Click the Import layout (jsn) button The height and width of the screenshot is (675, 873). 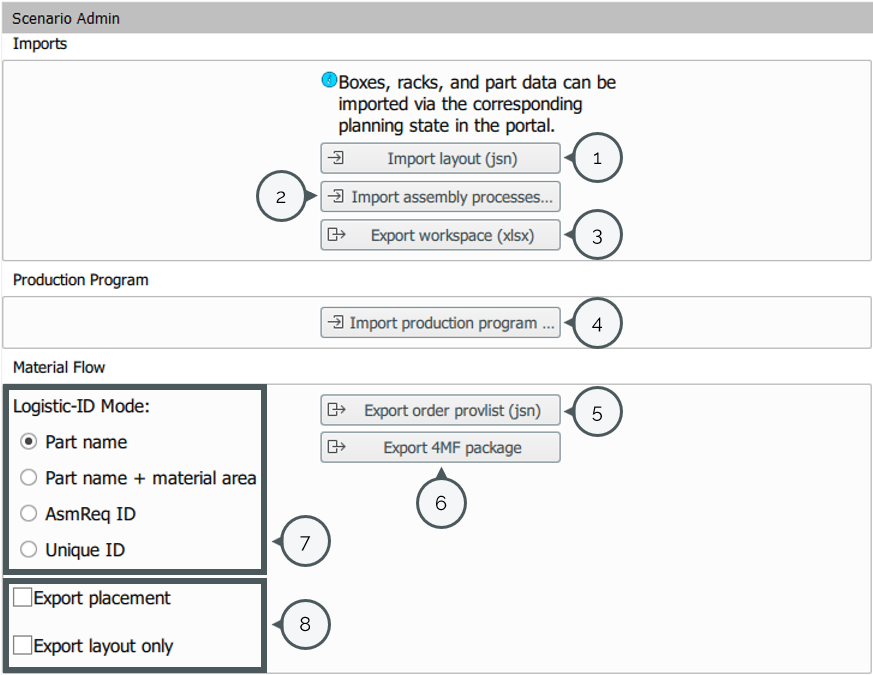(440, 159)
